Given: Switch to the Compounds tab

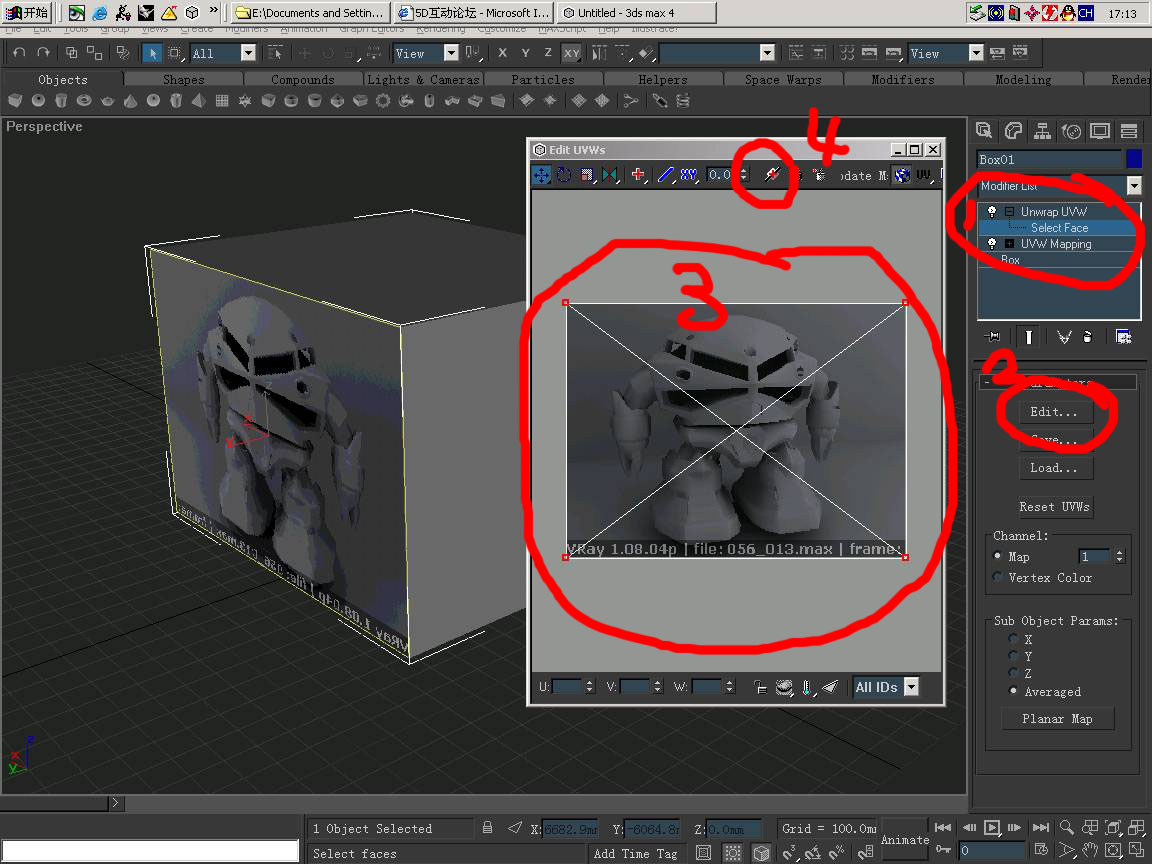Looking at the screenshot, I should point(303,79).
